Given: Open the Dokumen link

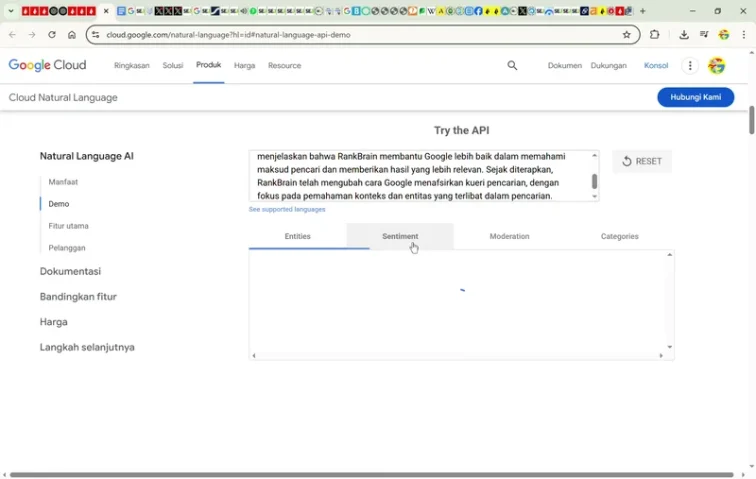Looking at the screenshot, I should coord(565,66).
